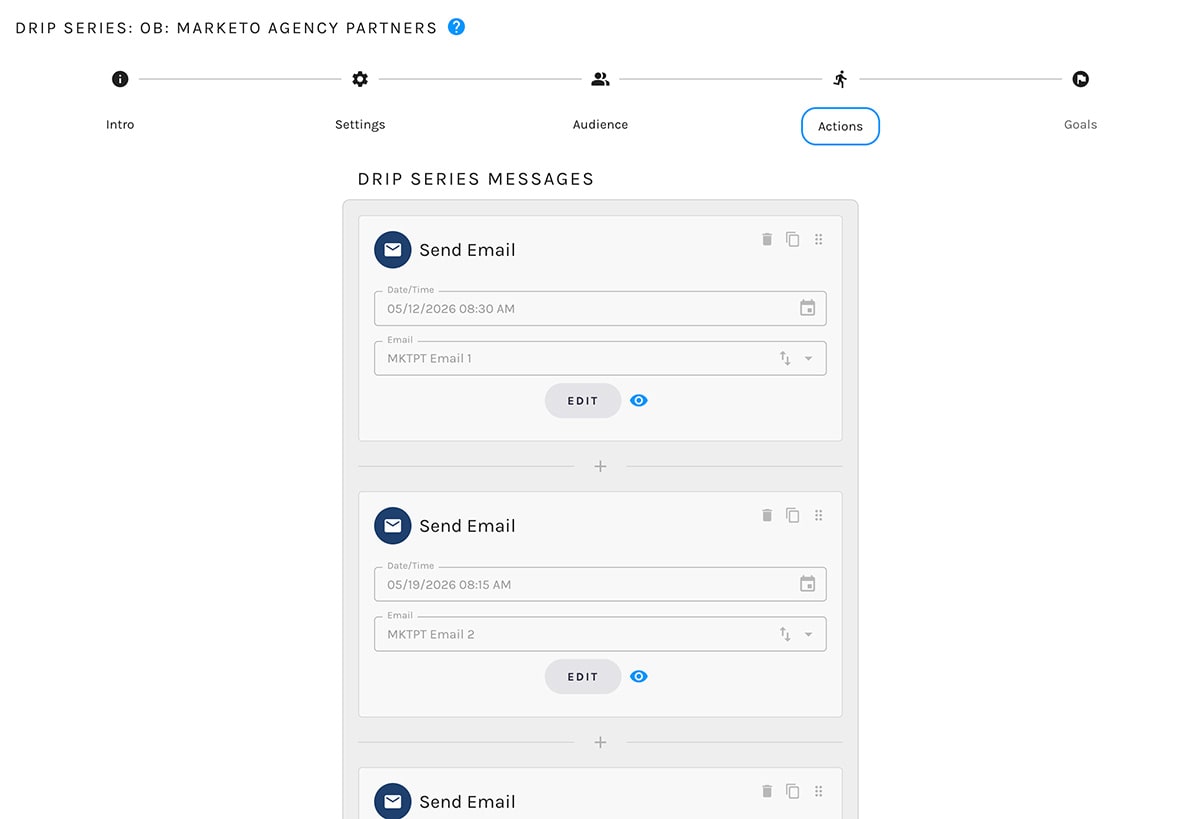Click the envelope icon of MKTPT Email 1 card
This screenshot has height=819, width=1200.
[393, 250]
